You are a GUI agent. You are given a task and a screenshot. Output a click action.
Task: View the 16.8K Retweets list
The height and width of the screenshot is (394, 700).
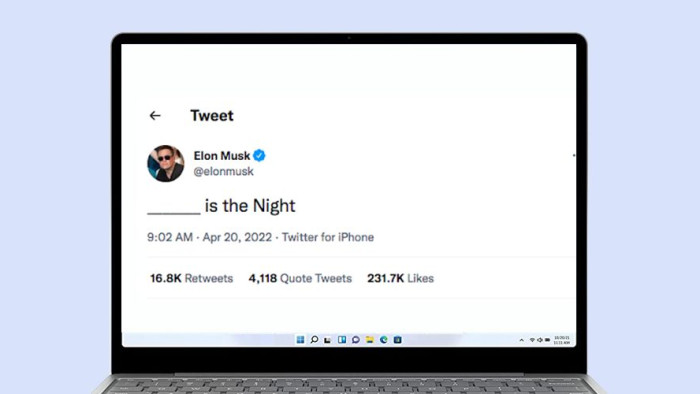coord(192,278)
